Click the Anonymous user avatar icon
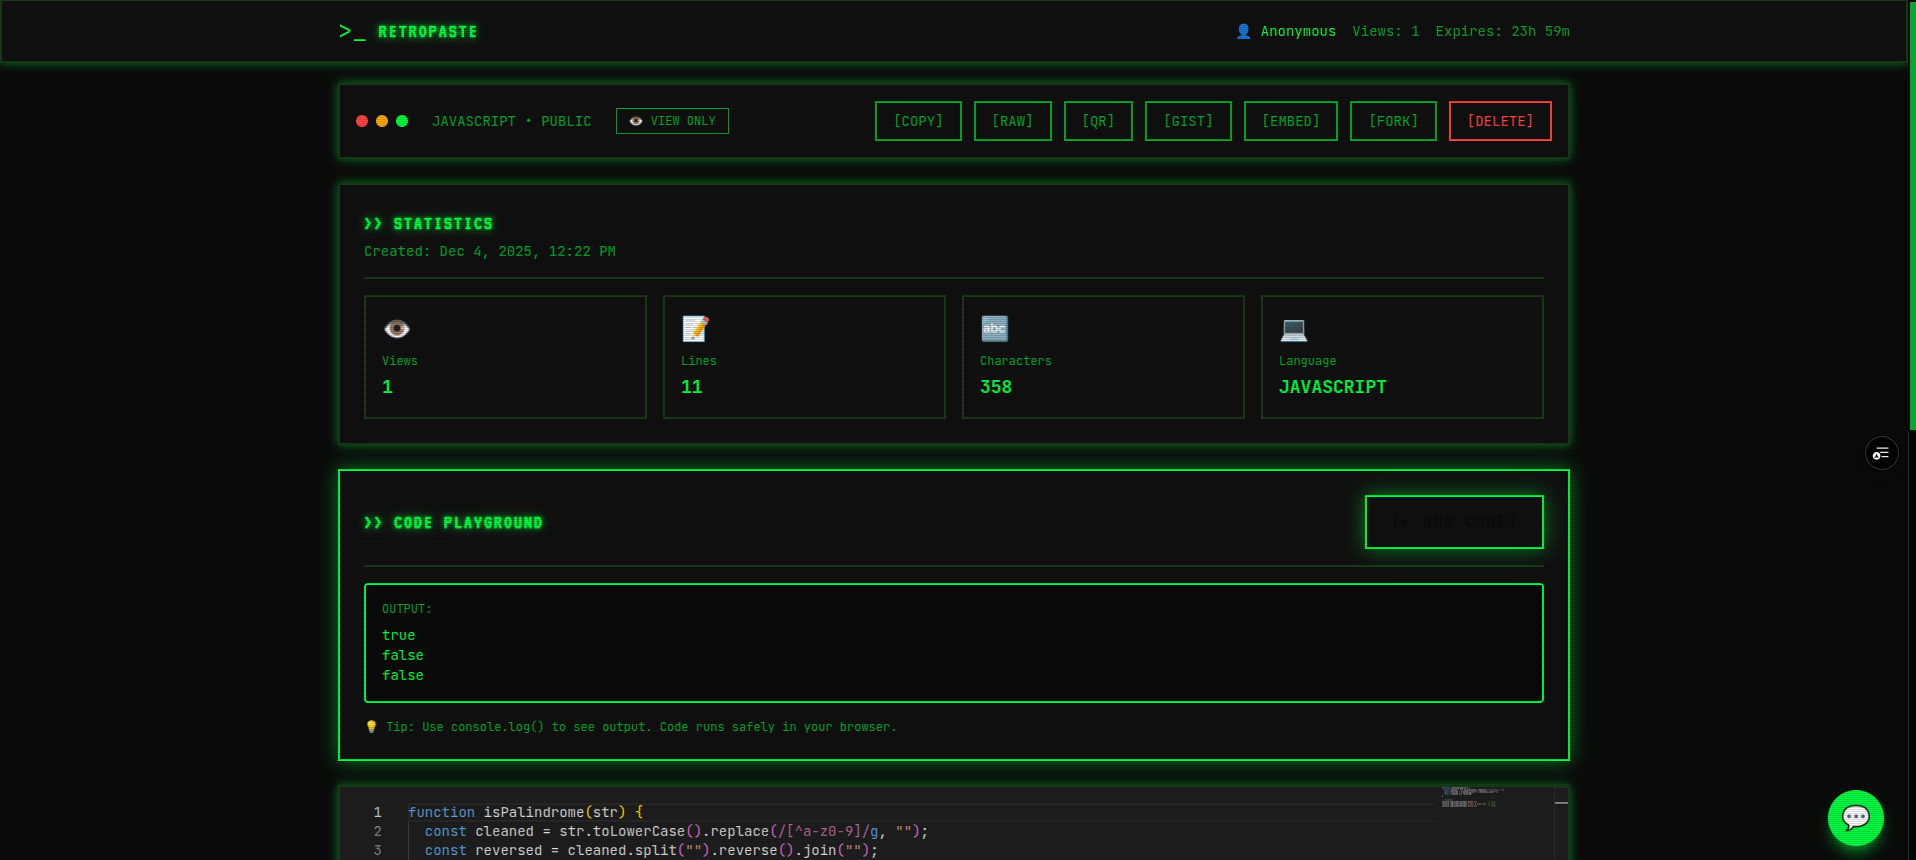 point(1243,31)
